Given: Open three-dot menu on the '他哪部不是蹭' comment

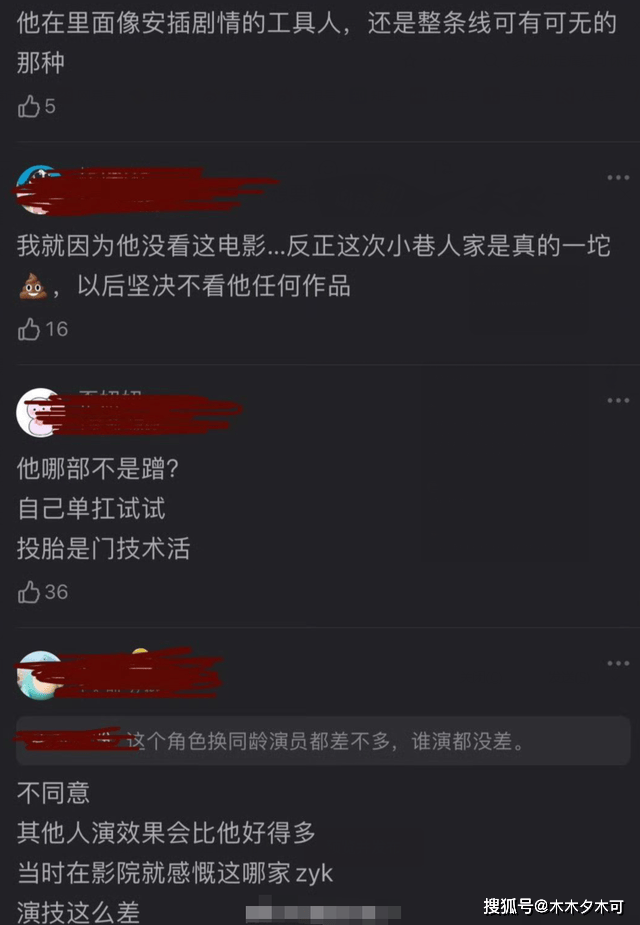Looking at the screenshot, I should pos(618,401).
